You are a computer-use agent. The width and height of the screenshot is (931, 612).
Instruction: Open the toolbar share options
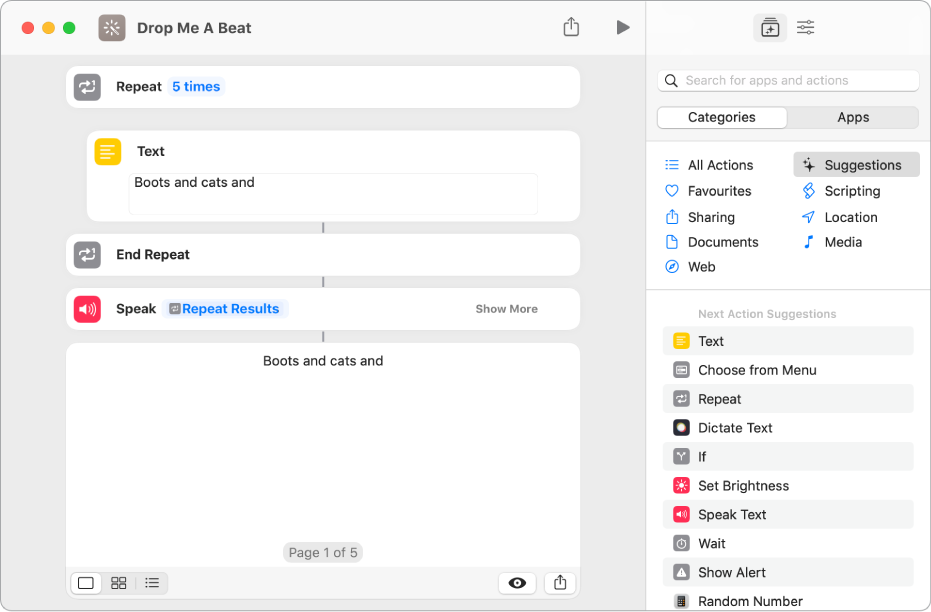[x=571, y=27]
